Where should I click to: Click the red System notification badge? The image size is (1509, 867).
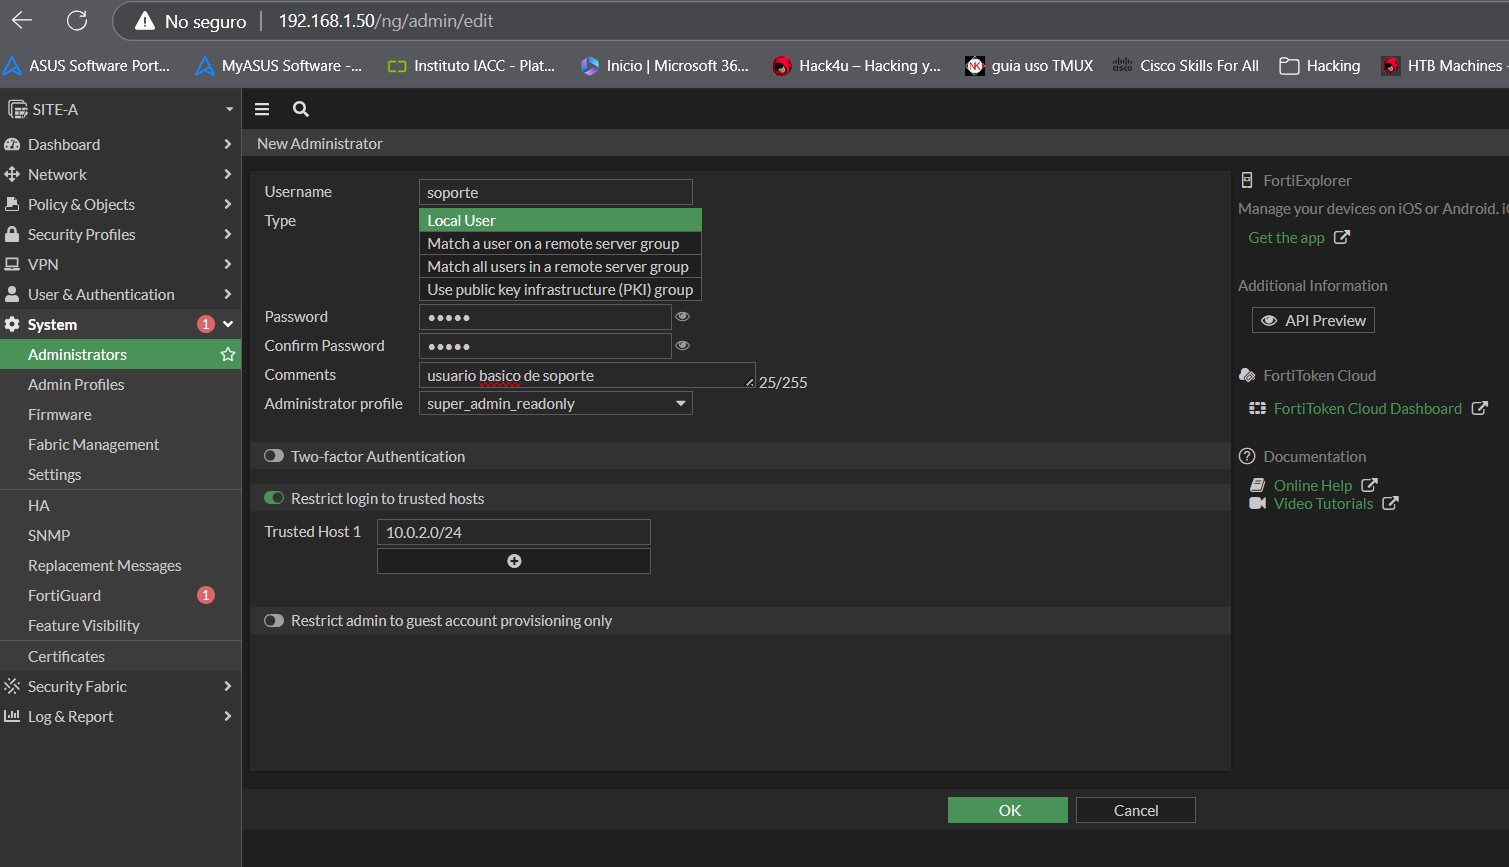[x=206, y=324]
